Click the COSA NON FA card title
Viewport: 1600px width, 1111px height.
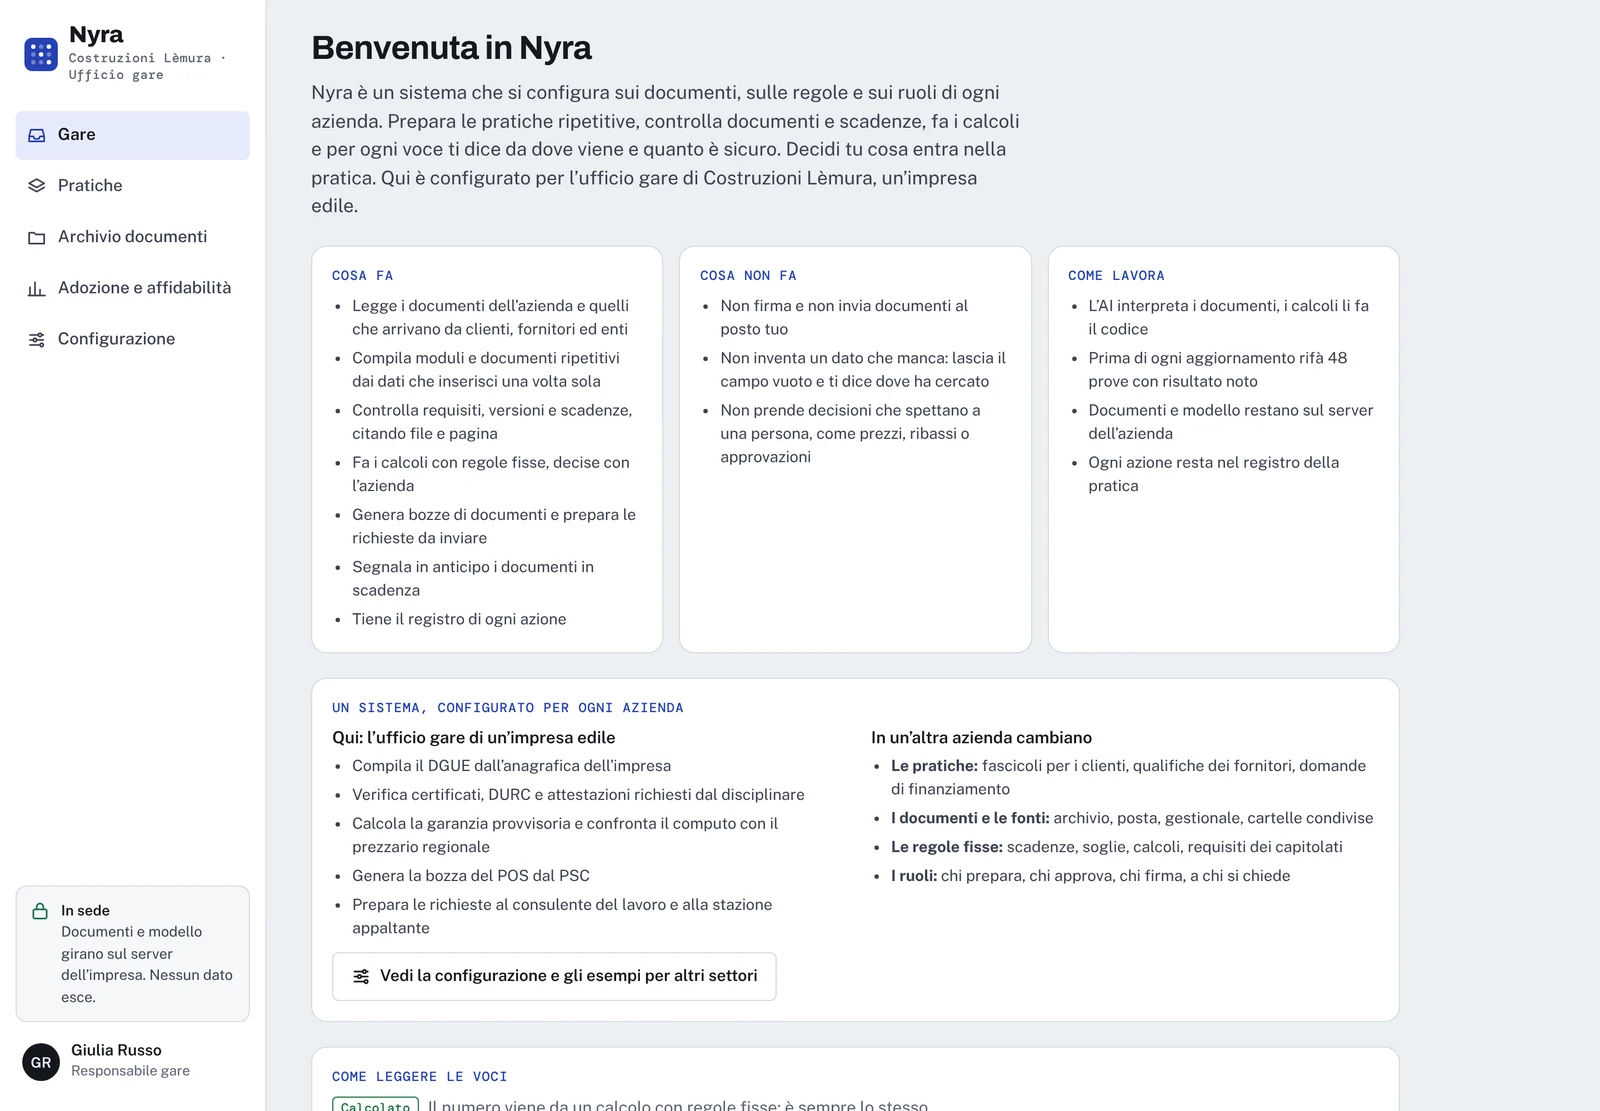[748, 275]
